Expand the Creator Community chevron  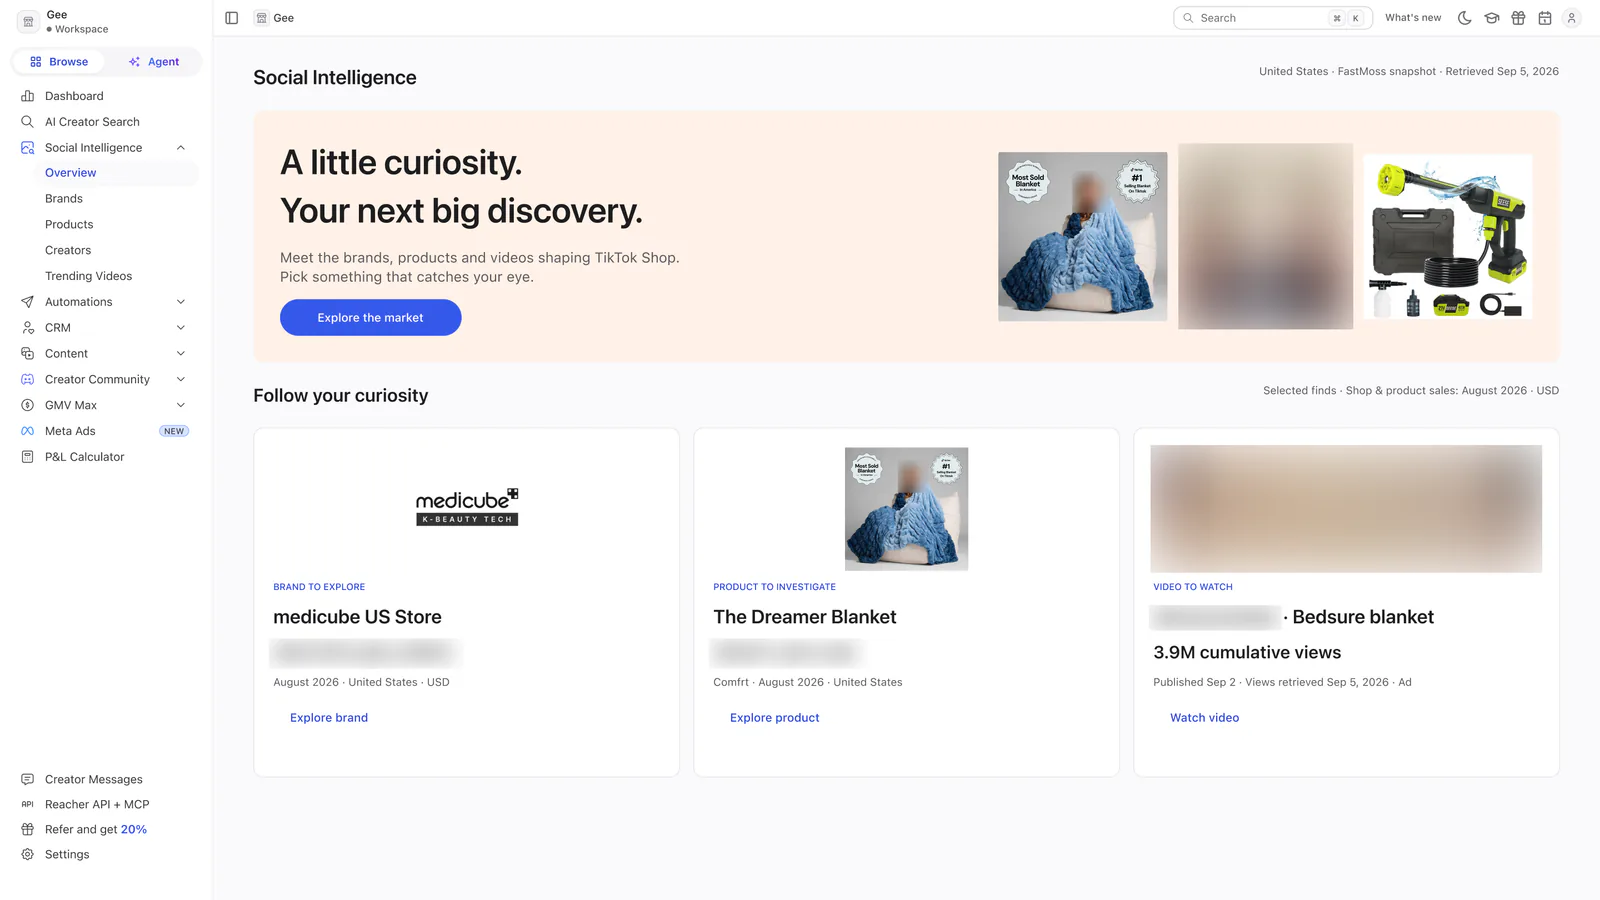point(181,380)
